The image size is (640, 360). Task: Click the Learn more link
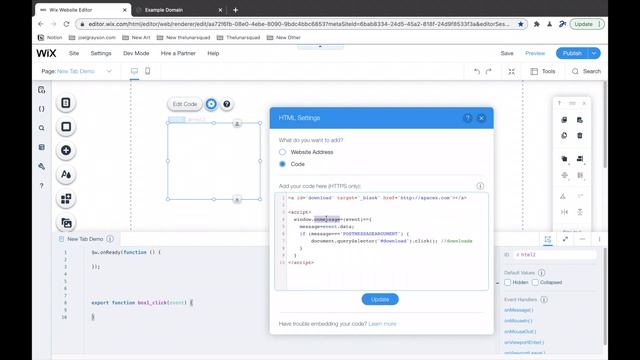382,324
